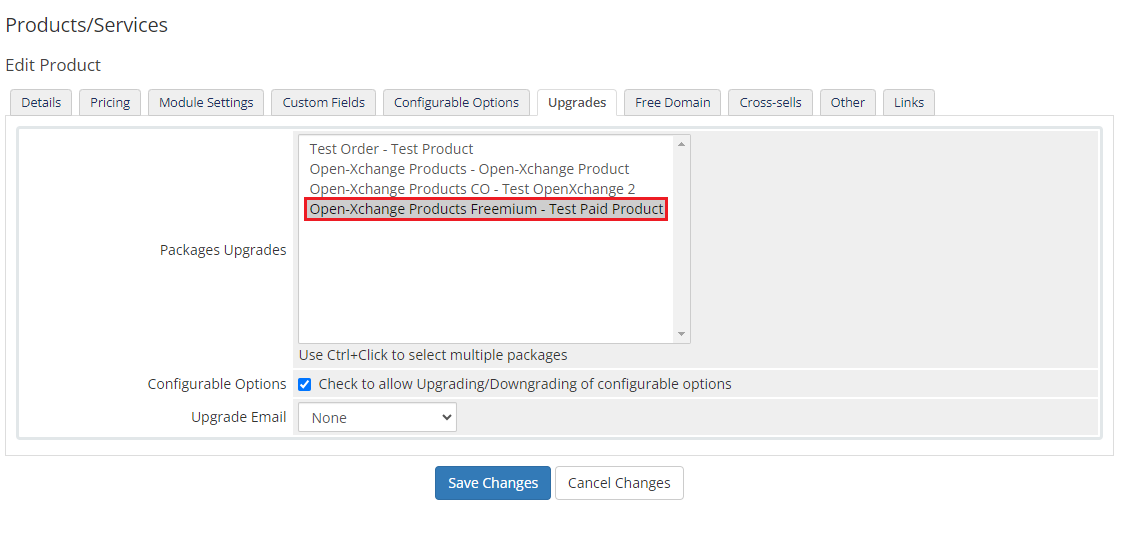1121x560 pixels.
Task: Click the Save Changes button
Action: [x=493, y=483]
